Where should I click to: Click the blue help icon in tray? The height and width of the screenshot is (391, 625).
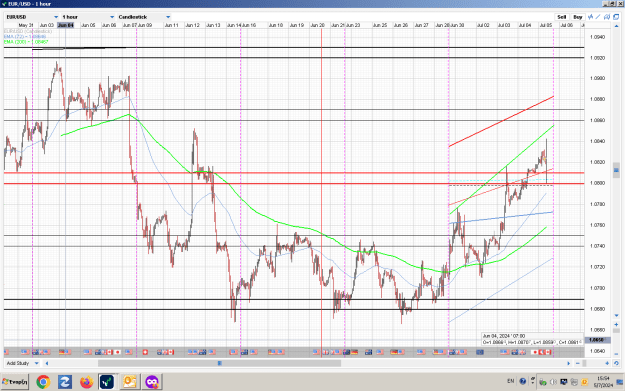523,381
